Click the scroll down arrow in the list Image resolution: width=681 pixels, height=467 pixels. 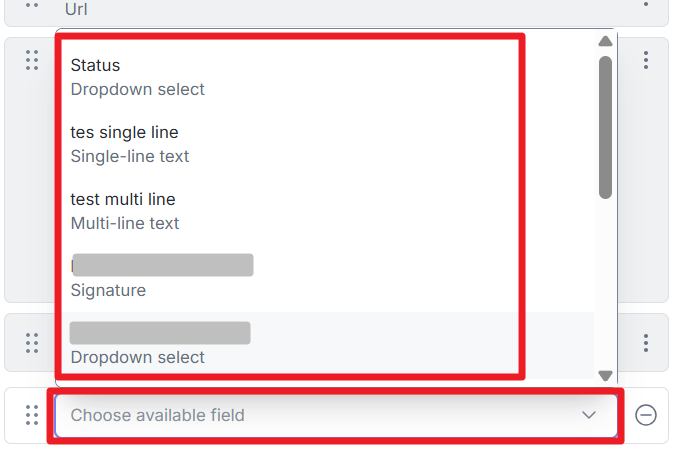[605, 375]
